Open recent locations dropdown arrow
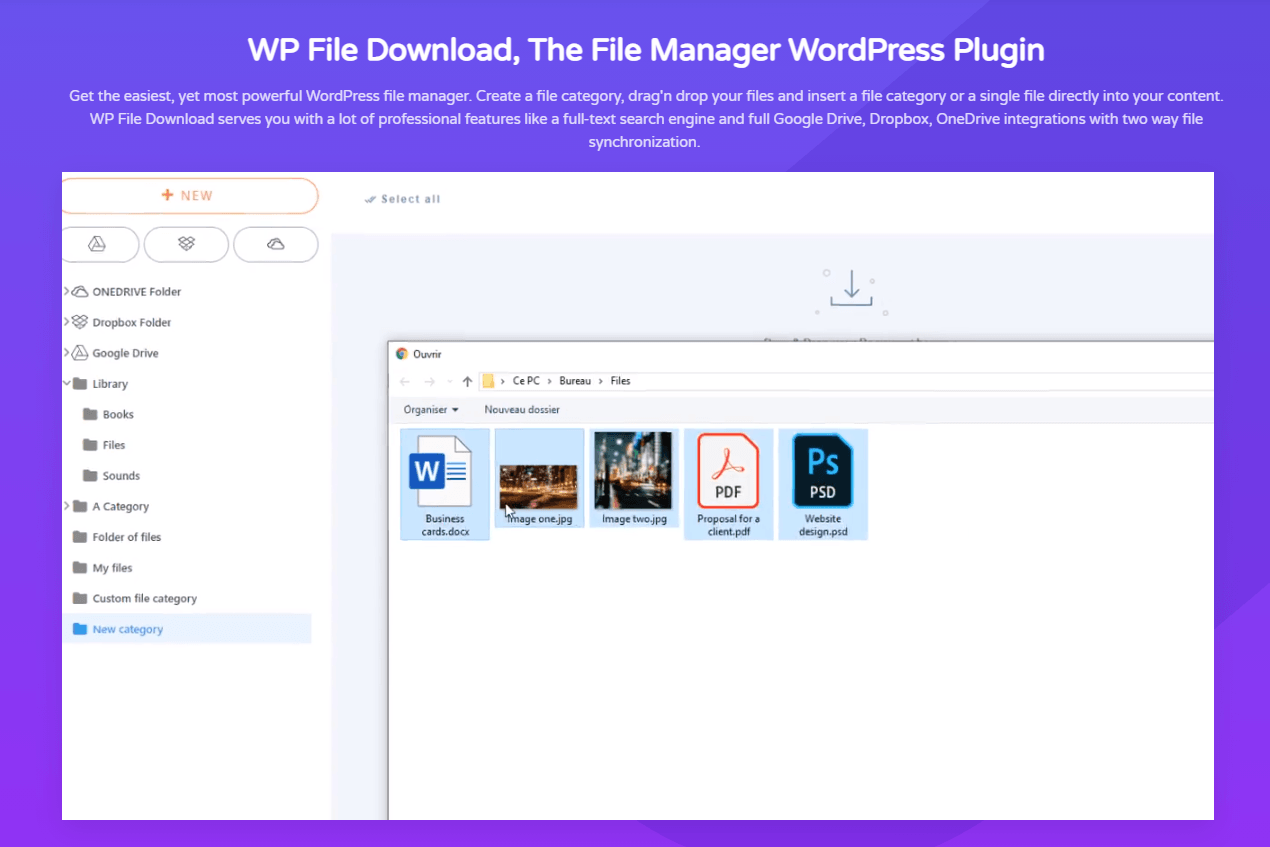The width and height of the screenshot is (1270, 847). (x=449, y=382)
